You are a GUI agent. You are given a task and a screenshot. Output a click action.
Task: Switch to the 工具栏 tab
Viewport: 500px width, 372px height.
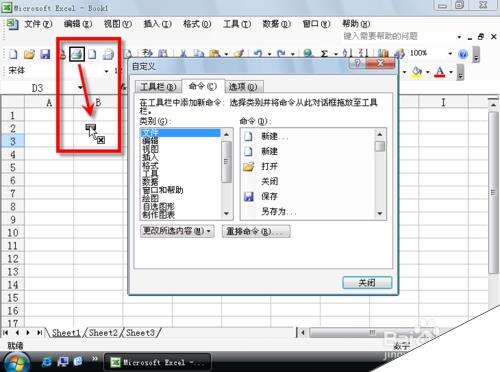tap(158, 87)
